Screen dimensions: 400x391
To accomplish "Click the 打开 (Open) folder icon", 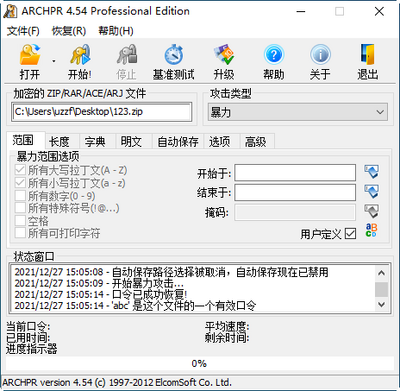I will [x=30, y=54].
